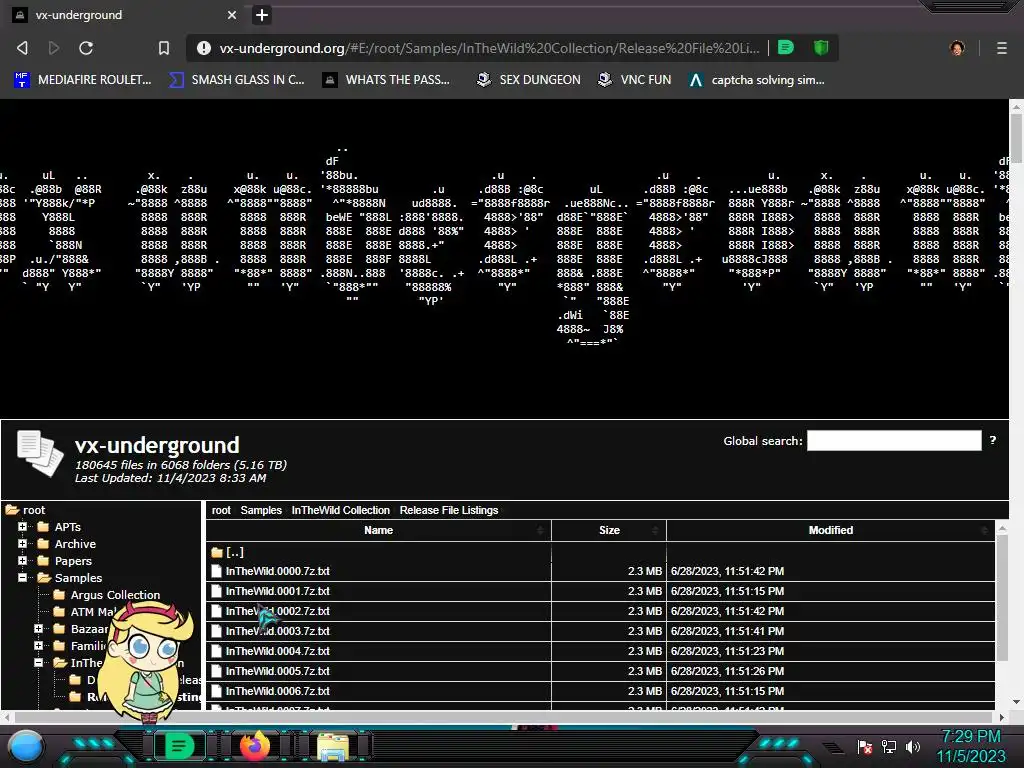
Task: Sort file list by Name column
Action: 379,530
